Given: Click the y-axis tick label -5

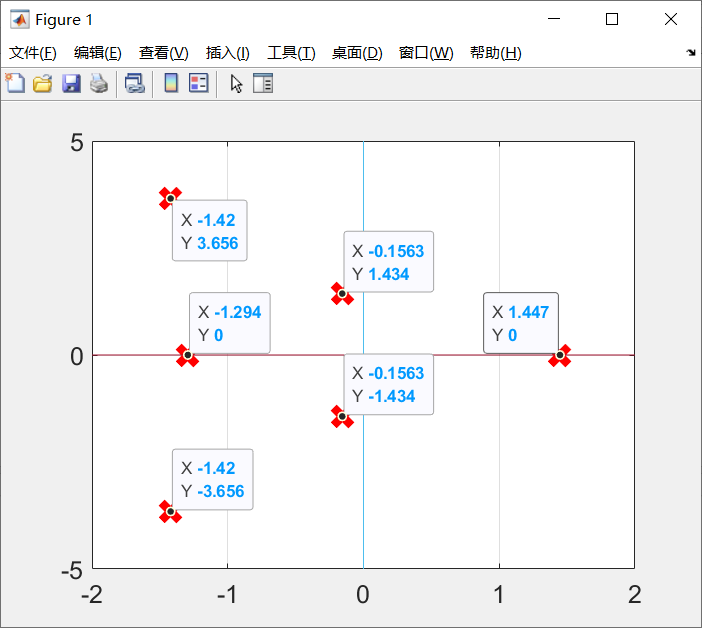Looking at the screenshot, I should click(72, 571).
